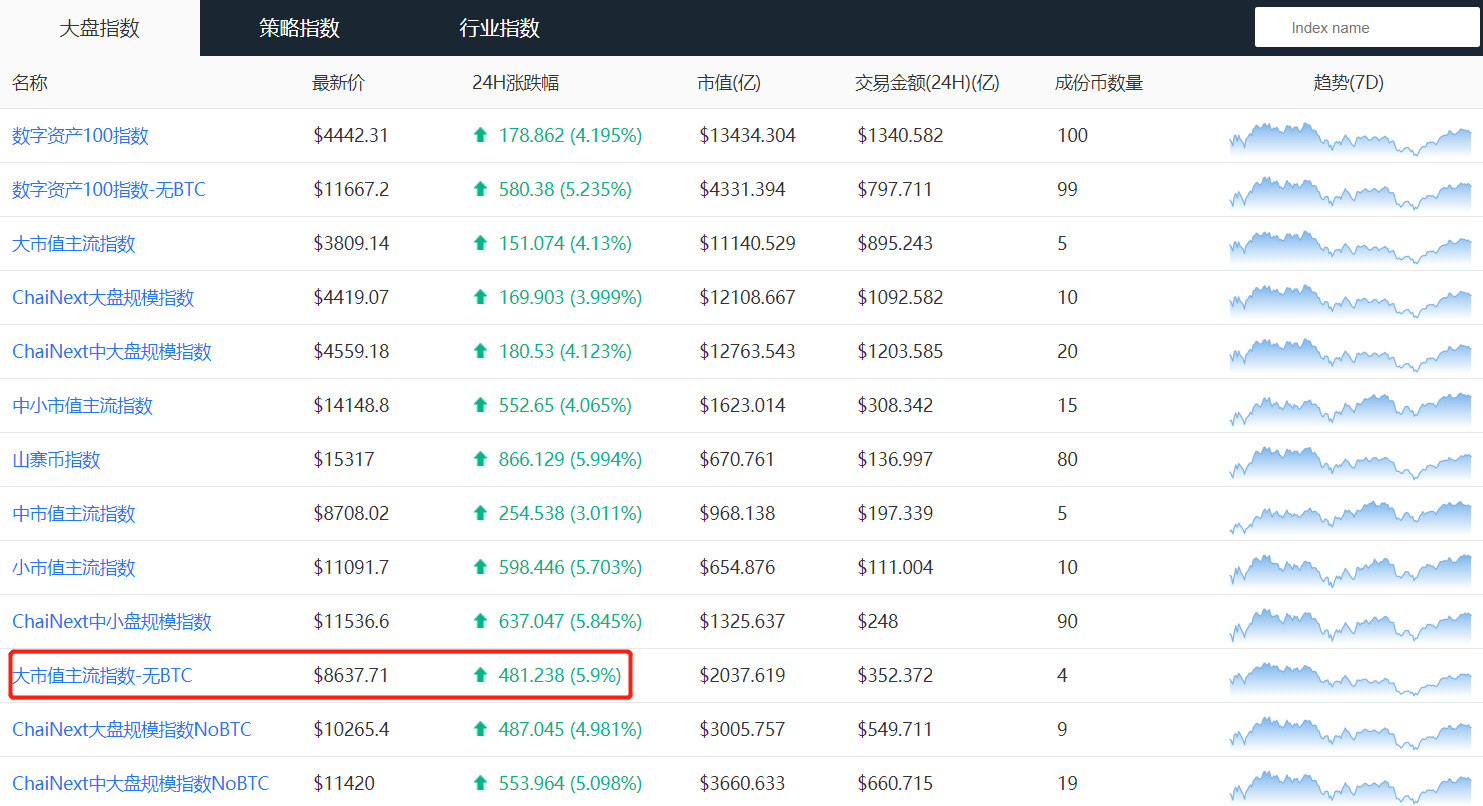
Task: Select trading volume $660.715
Action: (895, 784)
